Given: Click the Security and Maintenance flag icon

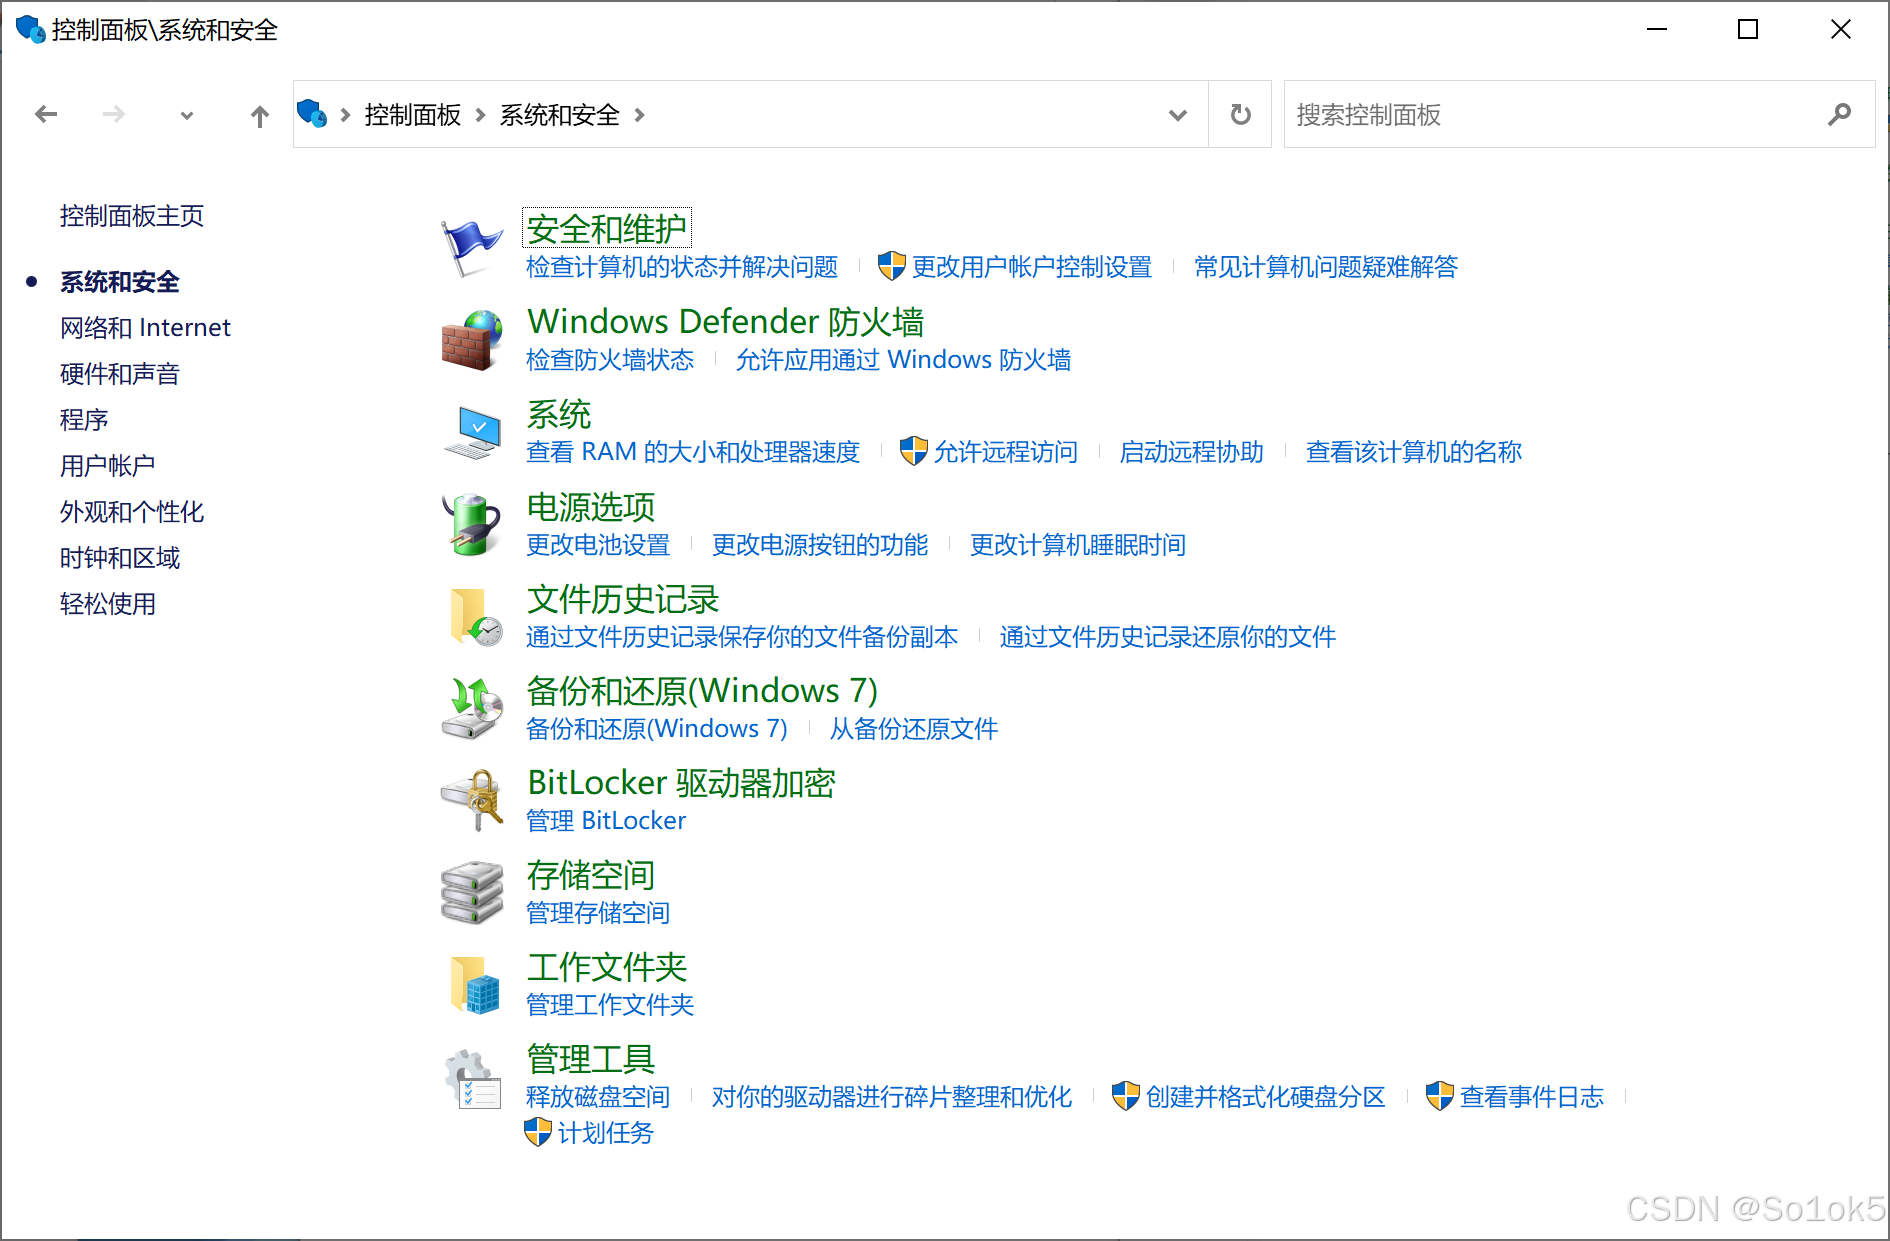Looking at the screenshot, I should [x=471, y=247].
